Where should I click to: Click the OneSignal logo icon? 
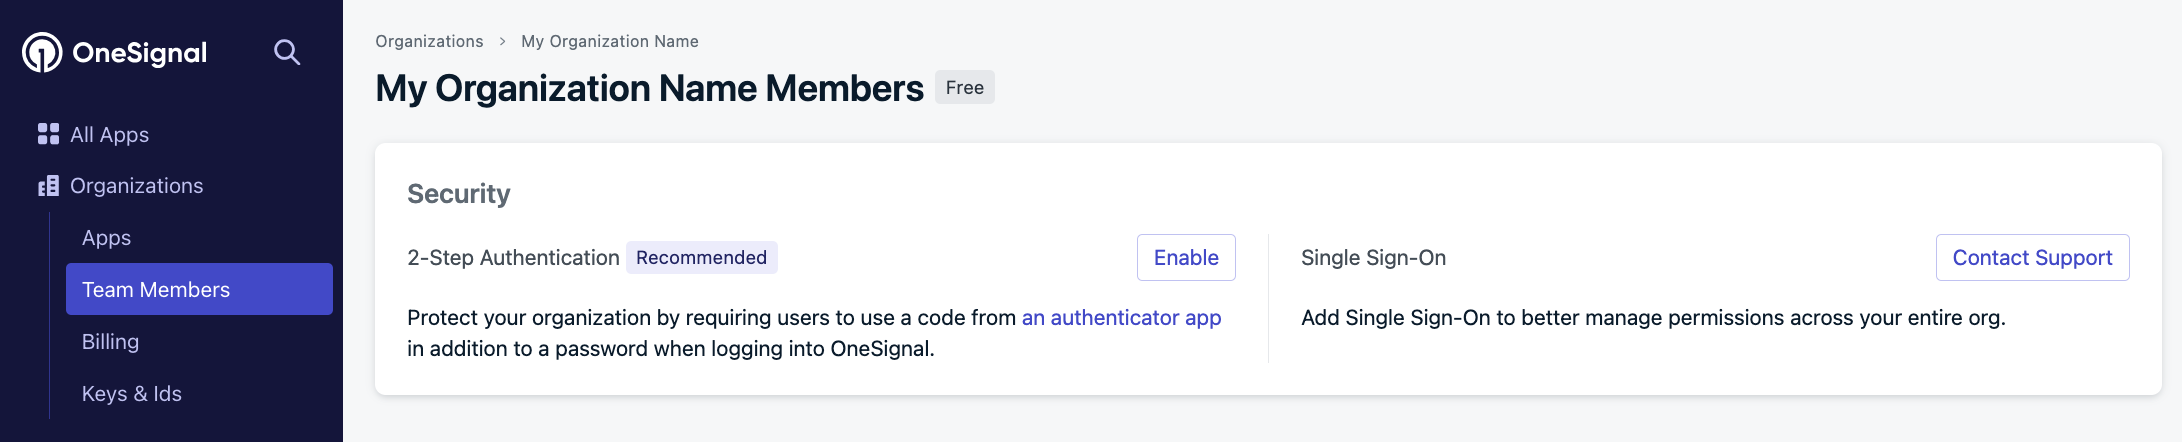coord(42,52)
